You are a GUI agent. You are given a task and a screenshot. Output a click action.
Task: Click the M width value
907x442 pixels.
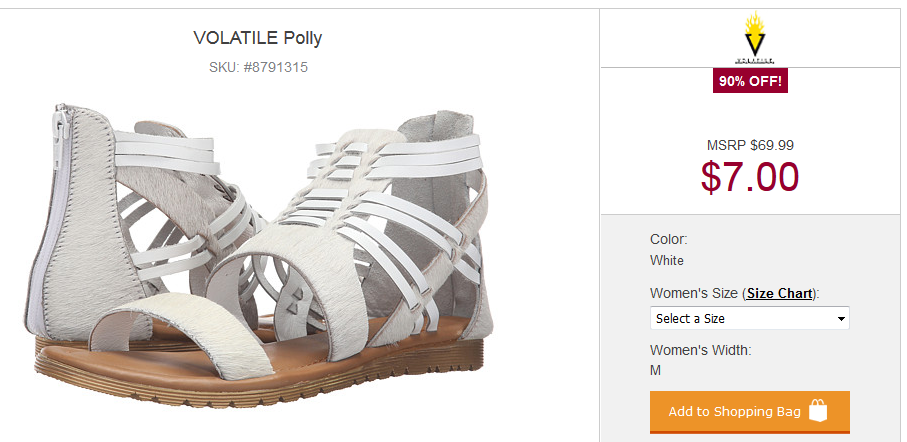pyautogui.click(x=655, y=370)
